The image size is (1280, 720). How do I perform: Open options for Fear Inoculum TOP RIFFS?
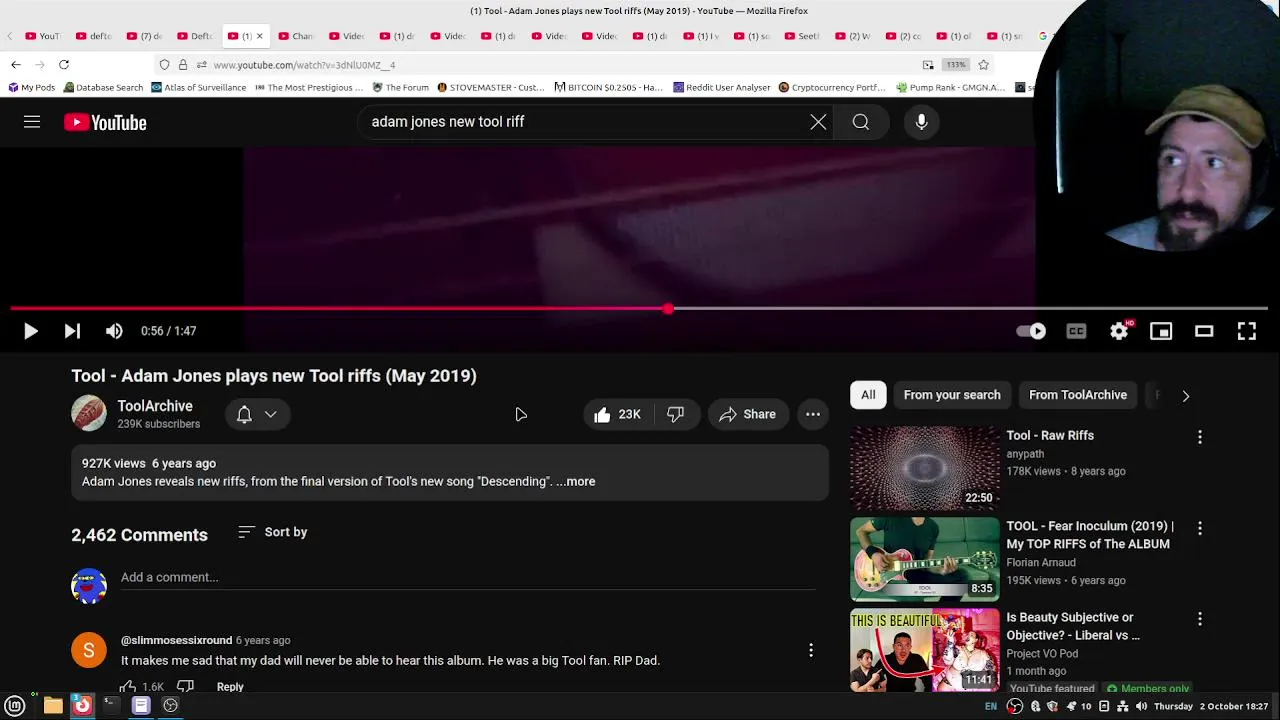click(x=1200, y=528)
